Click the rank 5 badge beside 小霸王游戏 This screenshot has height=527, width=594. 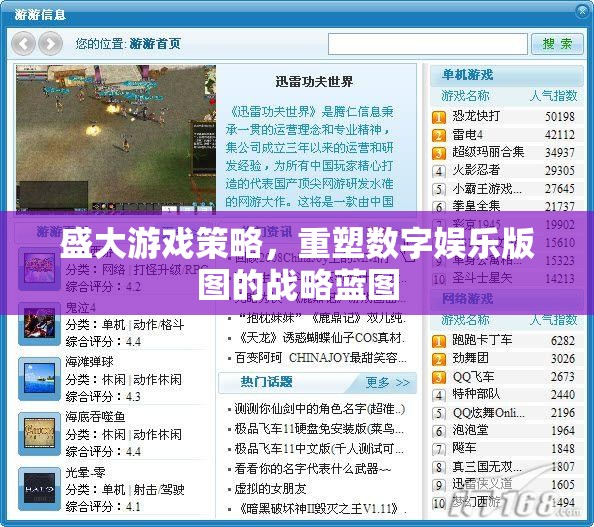[x=439, y=189]
